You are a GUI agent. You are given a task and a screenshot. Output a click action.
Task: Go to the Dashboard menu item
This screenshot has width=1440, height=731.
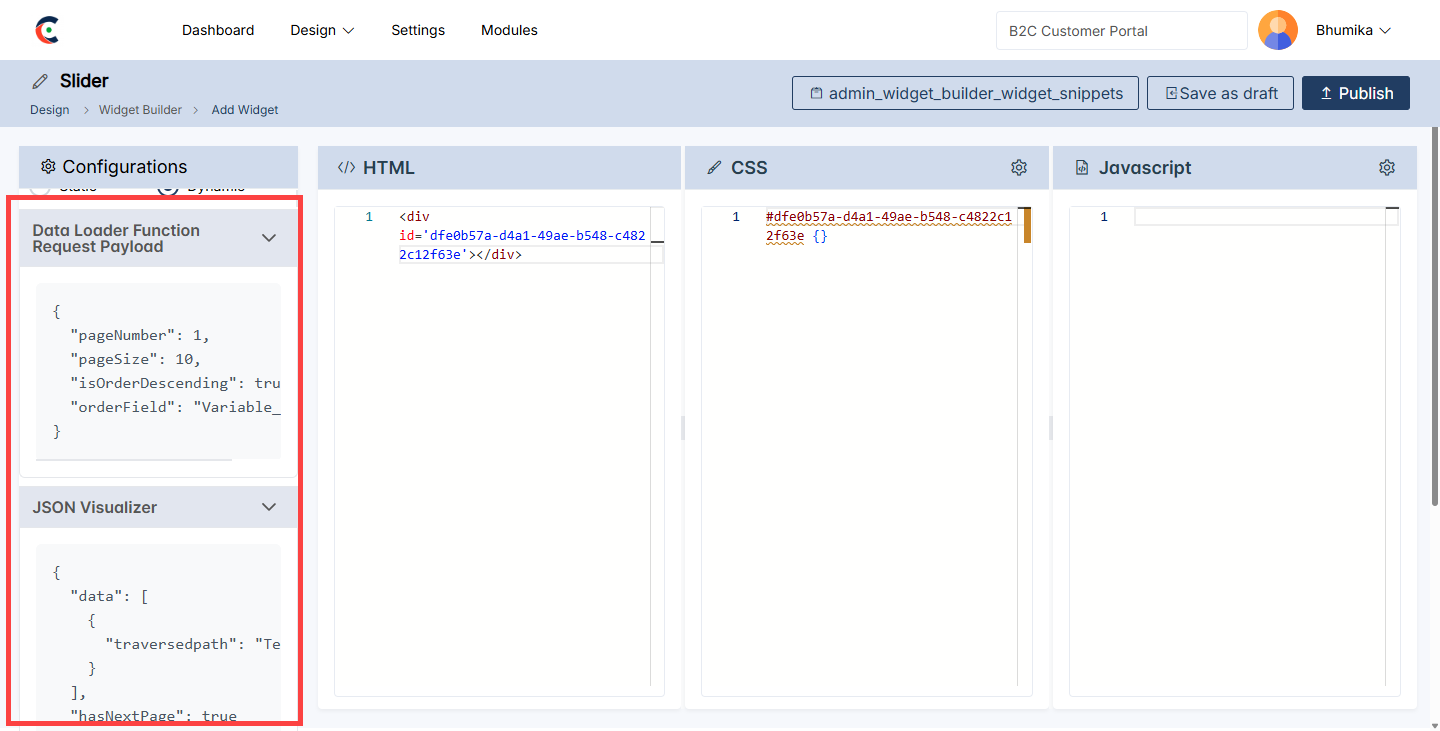pos(218,30)
